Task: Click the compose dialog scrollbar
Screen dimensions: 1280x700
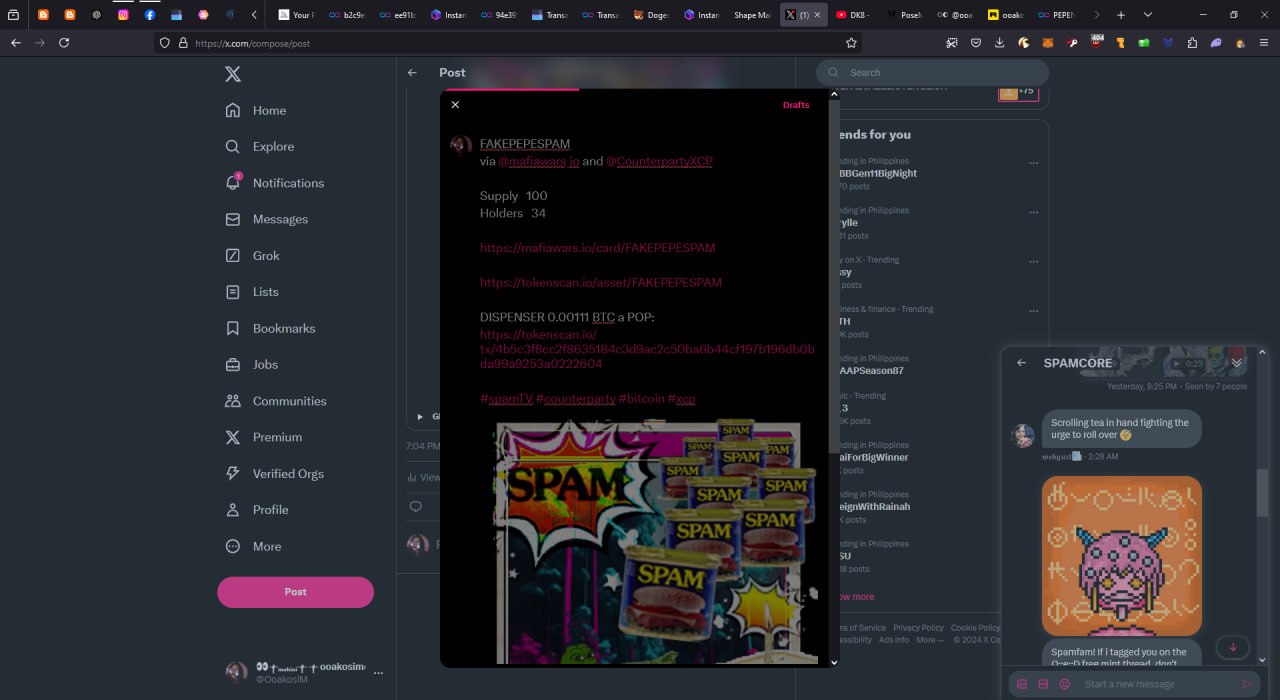Action: coord(834,300)
